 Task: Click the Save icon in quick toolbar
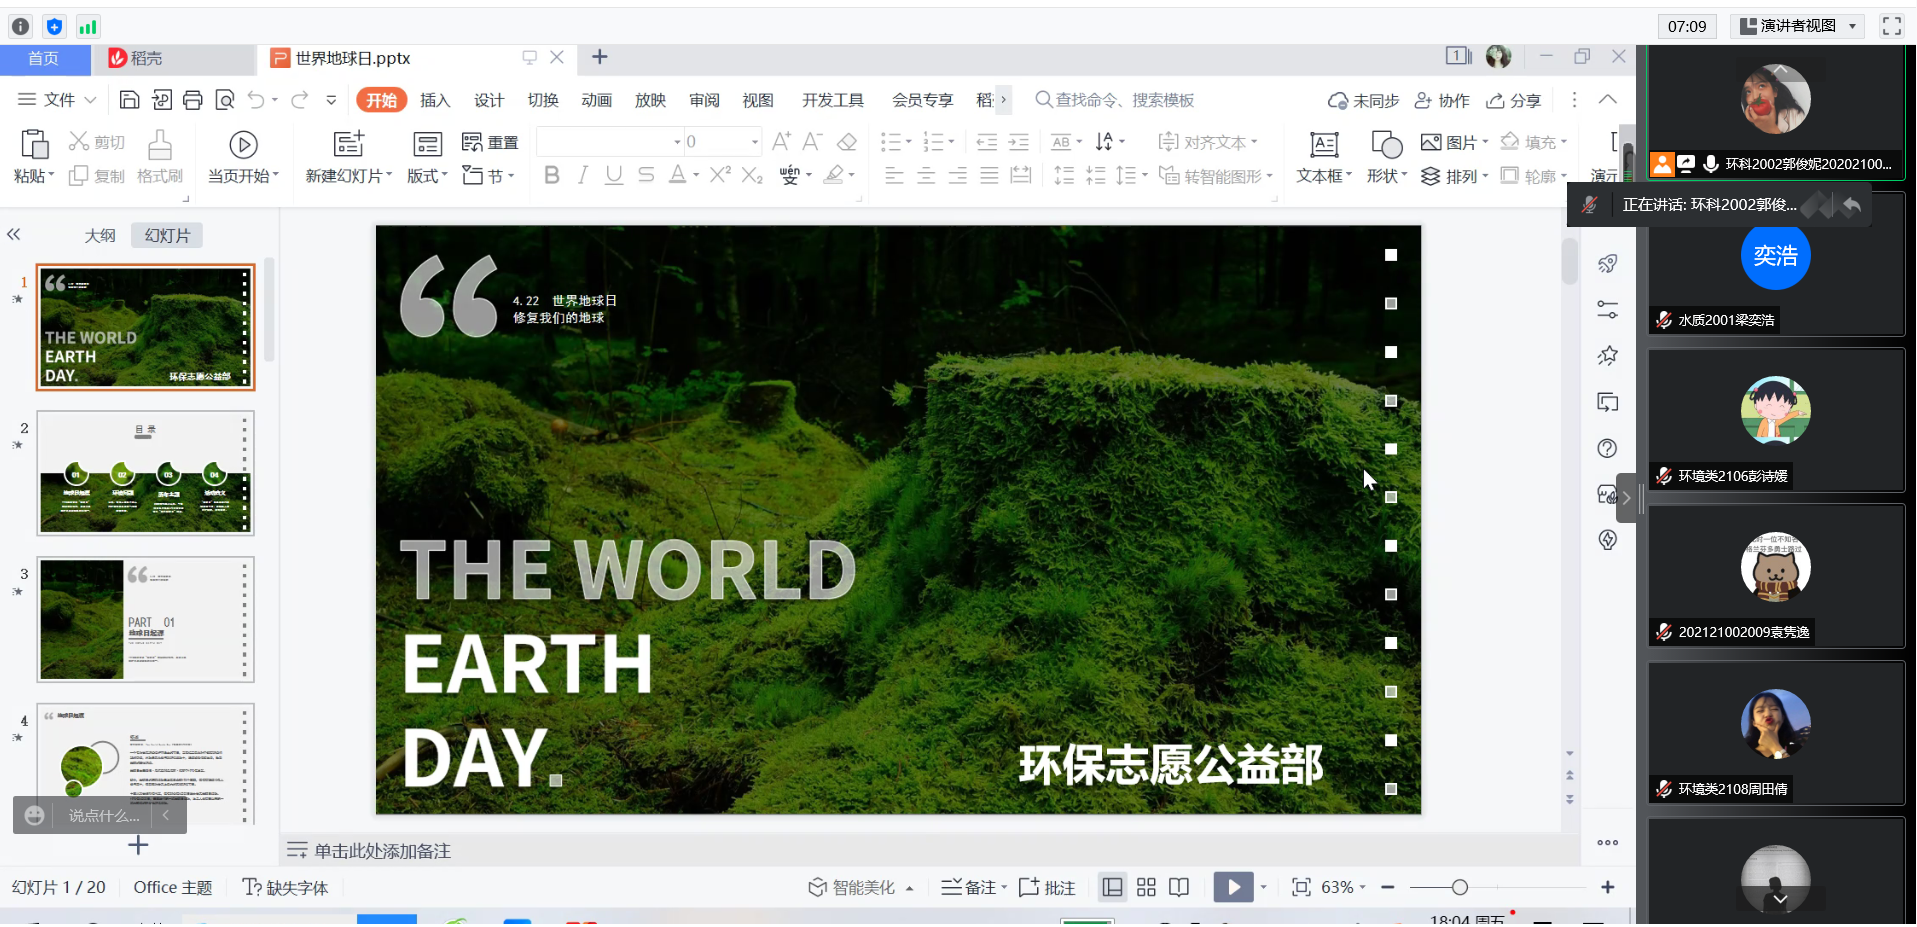coord(129,100)
